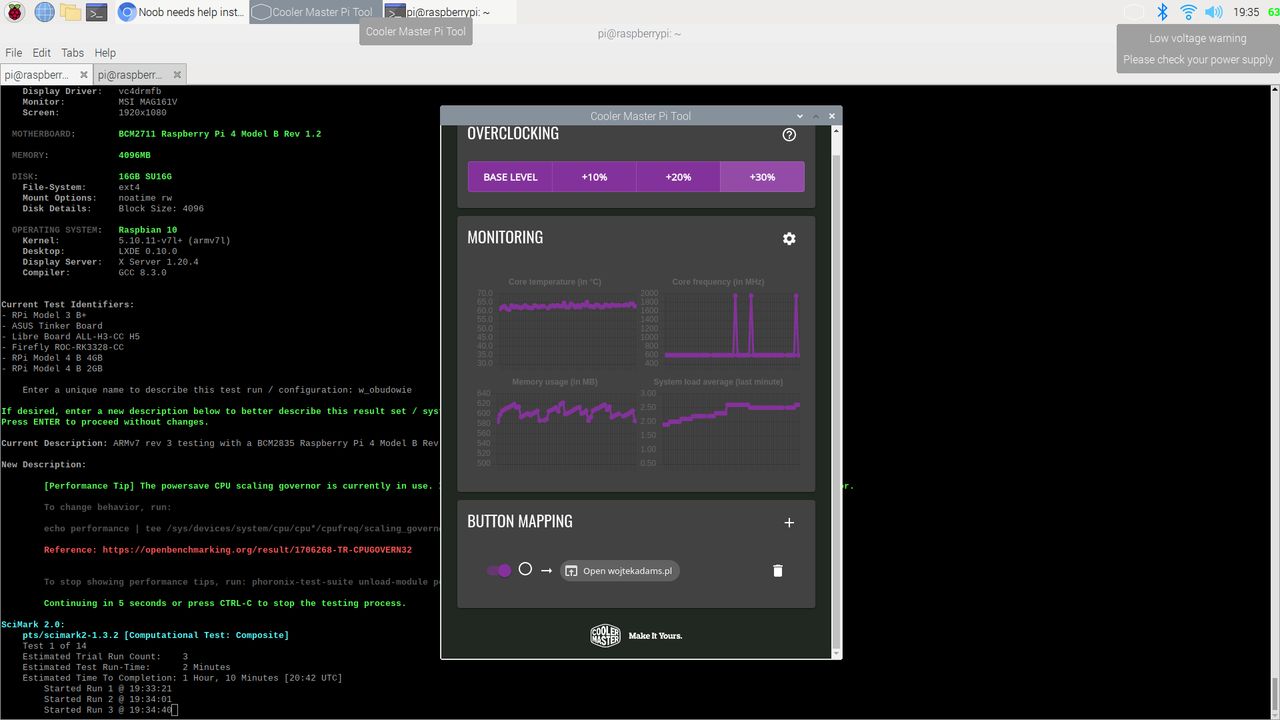Launch the web browser globe icon
Screen dimensions: 1280x720
[x=44, y=12]
